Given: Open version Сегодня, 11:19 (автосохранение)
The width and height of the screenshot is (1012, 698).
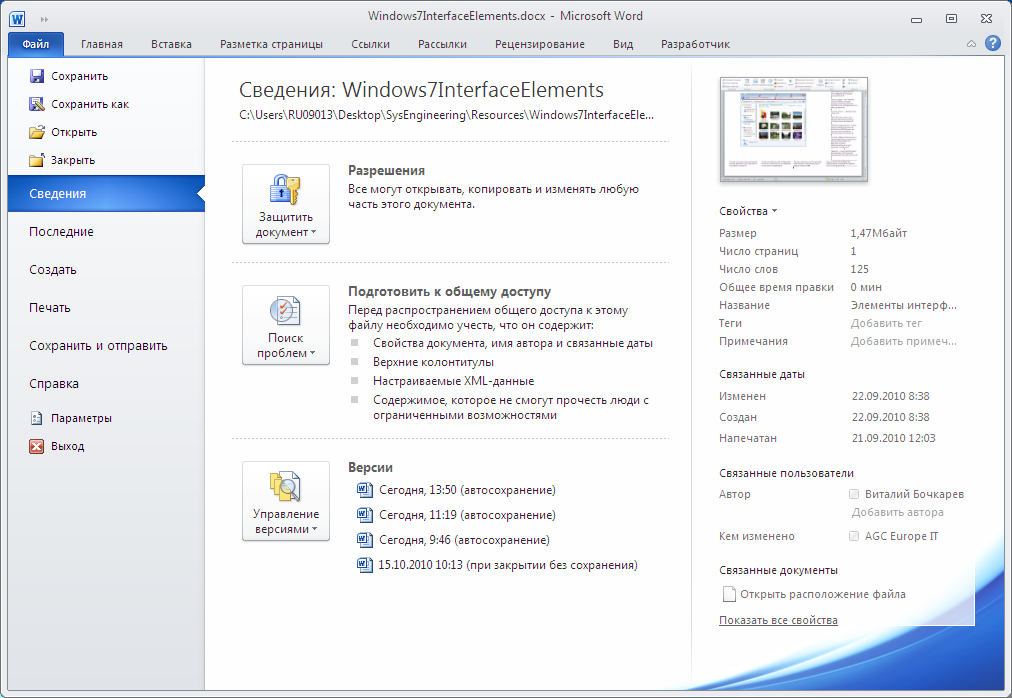Looking at the screenshot, I should (x=467, y=515).
